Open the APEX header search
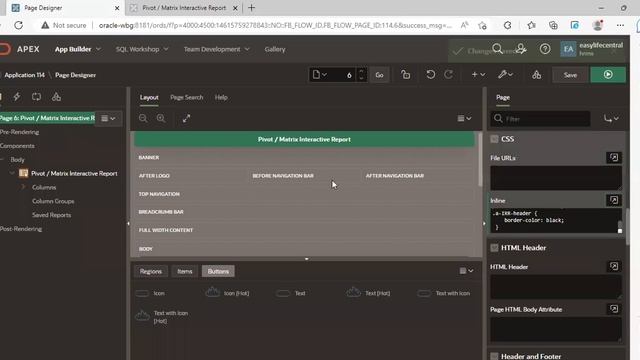Viewport: 640px width, 360px height. click(x=497, y=49)
